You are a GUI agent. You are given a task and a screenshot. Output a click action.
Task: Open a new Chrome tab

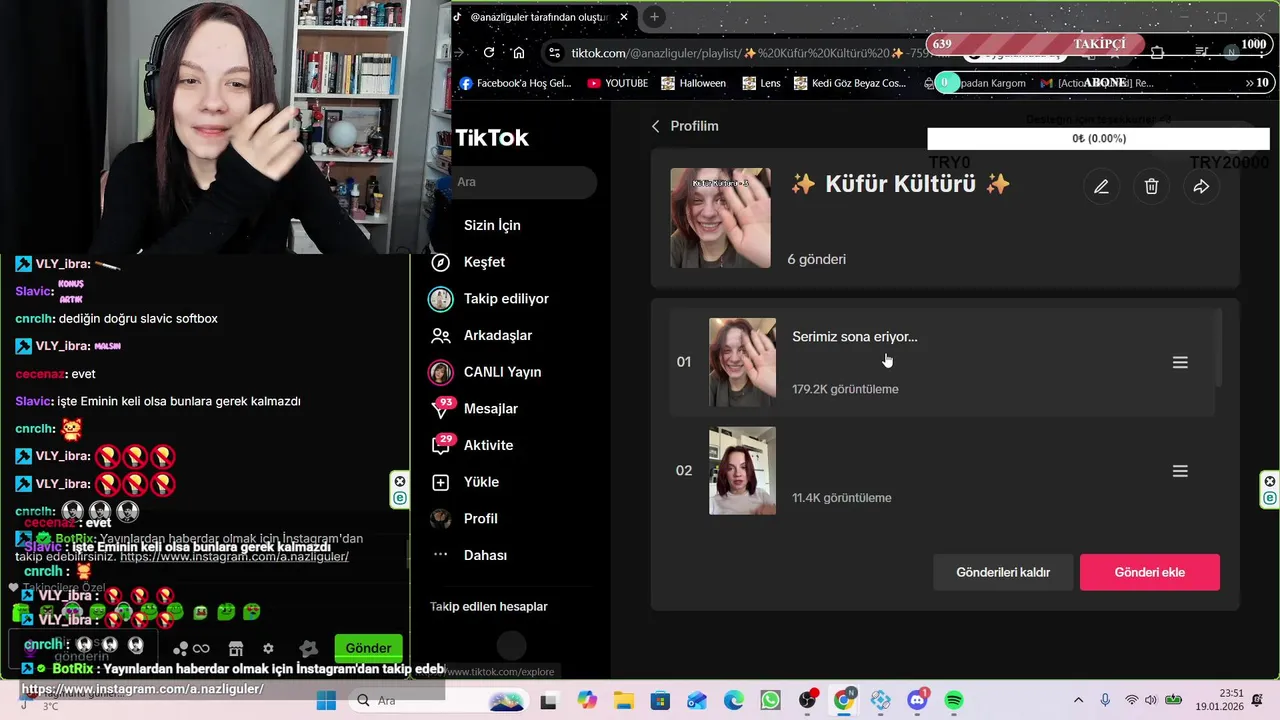[x=654, y=17]
